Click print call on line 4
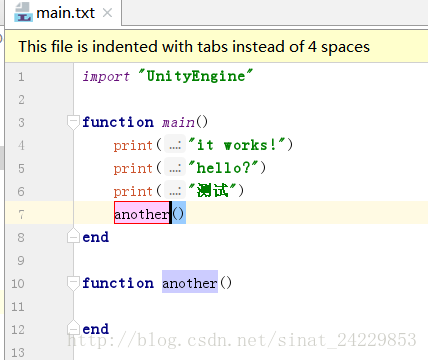 pos(133,146)
